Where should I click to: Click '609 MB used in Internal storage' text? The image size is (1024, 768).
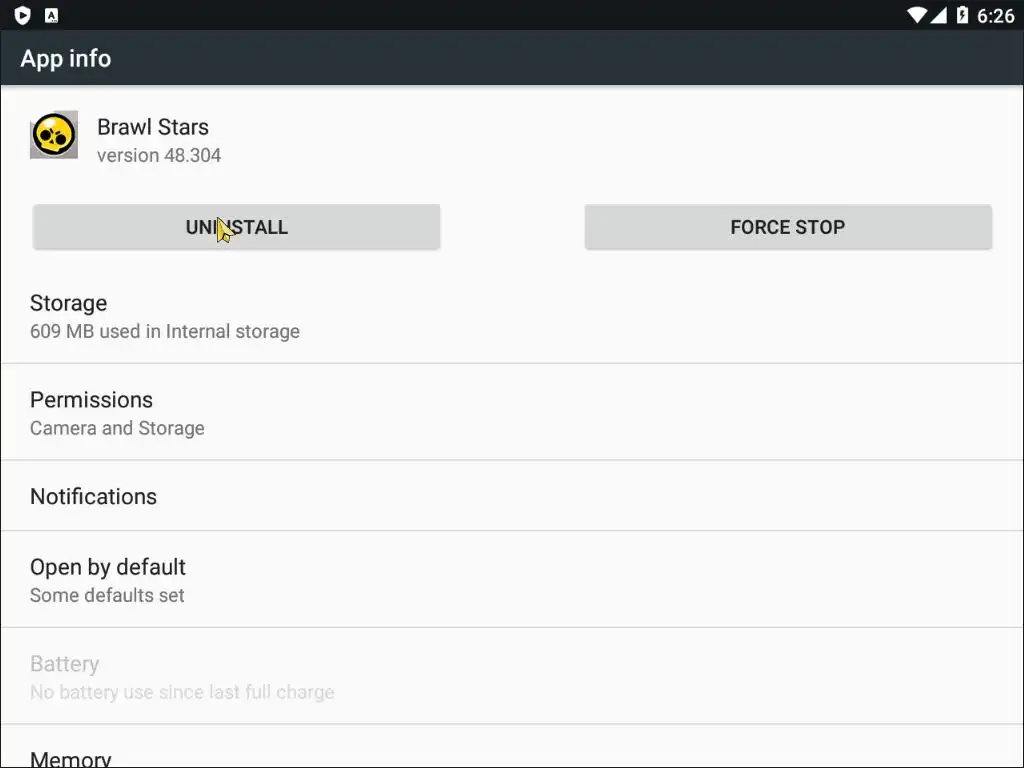coord(165,331)
